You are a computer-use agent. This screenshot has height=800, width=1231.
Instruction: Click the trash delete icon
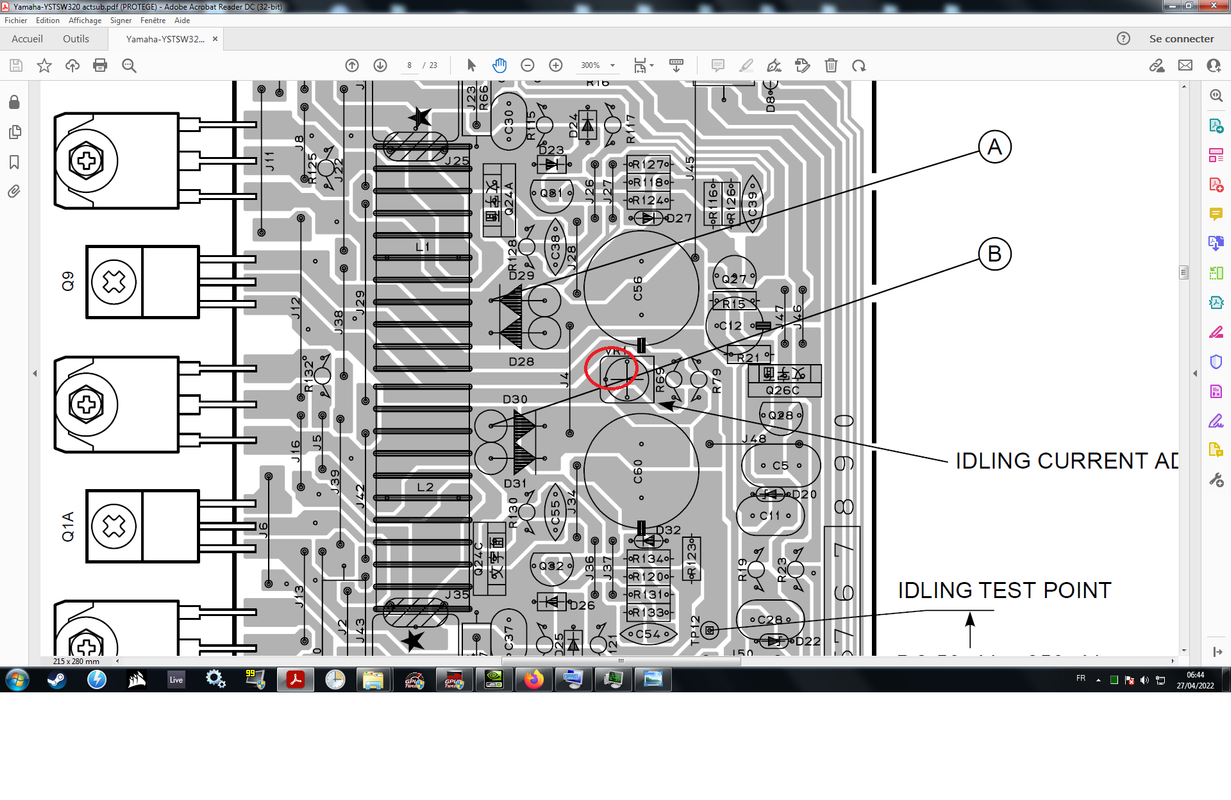click(831, 65)
